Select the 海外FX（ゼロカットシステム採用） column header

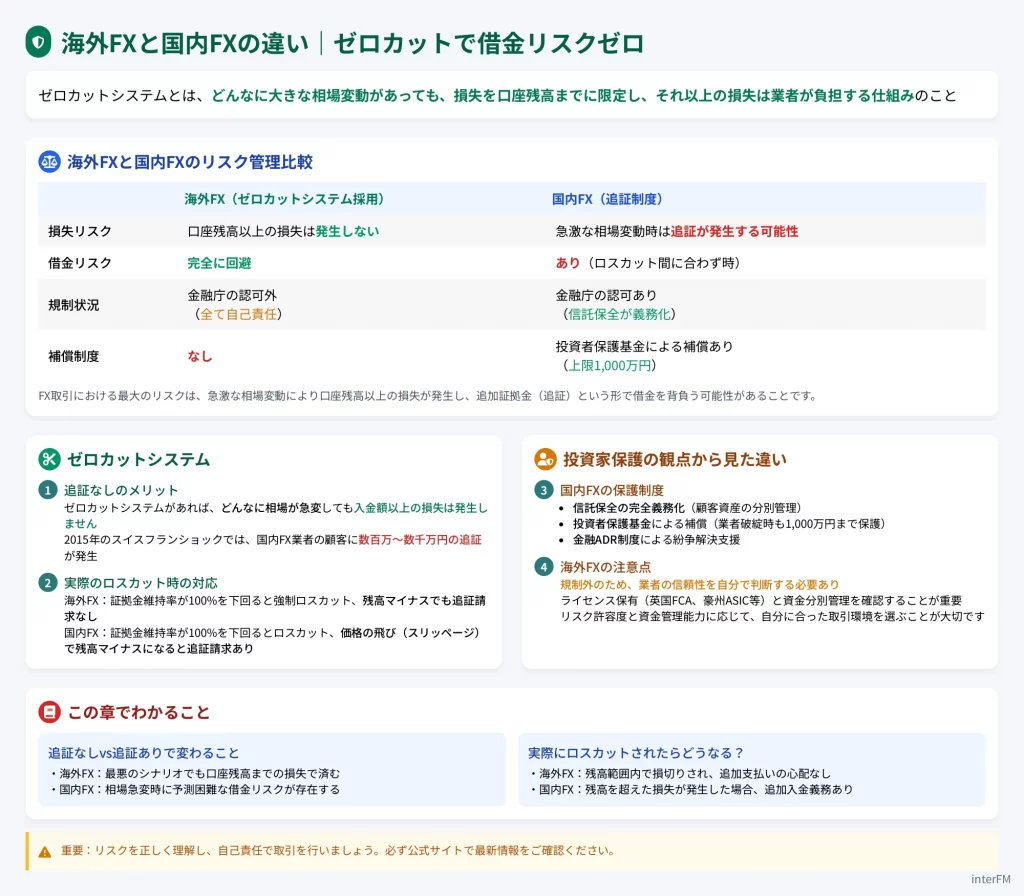click(x=284, y=199)
